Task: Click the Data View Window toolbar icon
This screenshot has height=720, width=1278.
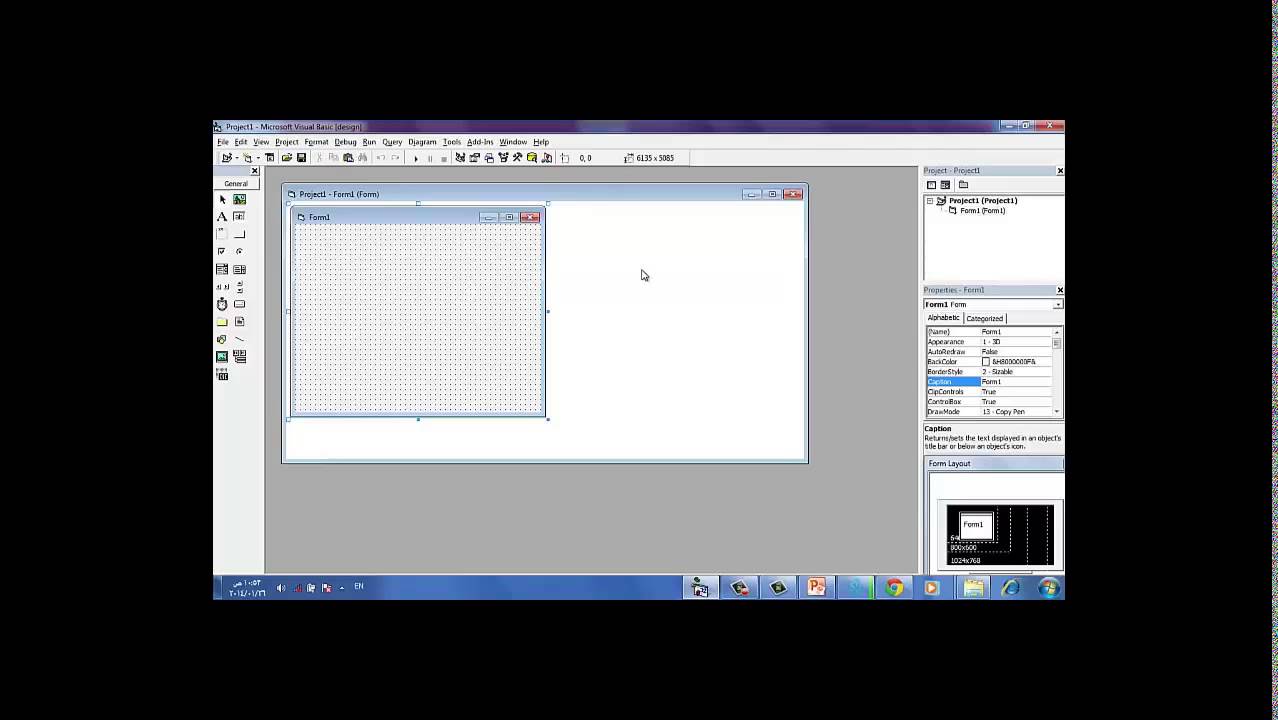Action: [532, 158]
